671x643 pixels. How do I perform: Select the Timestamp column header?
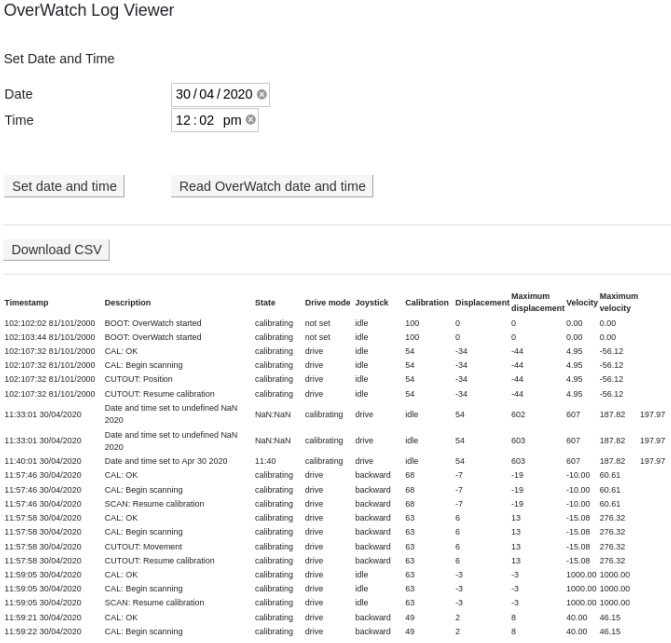click(27, 302)
